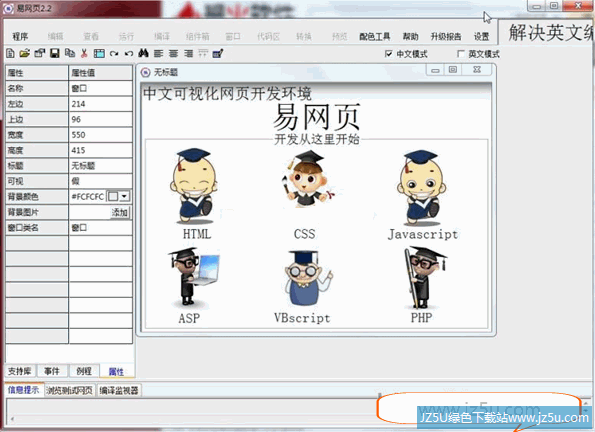This screenshot has width=595, height=432.
Task: Switch to the 编译监视器 tab
Action: 119,390
